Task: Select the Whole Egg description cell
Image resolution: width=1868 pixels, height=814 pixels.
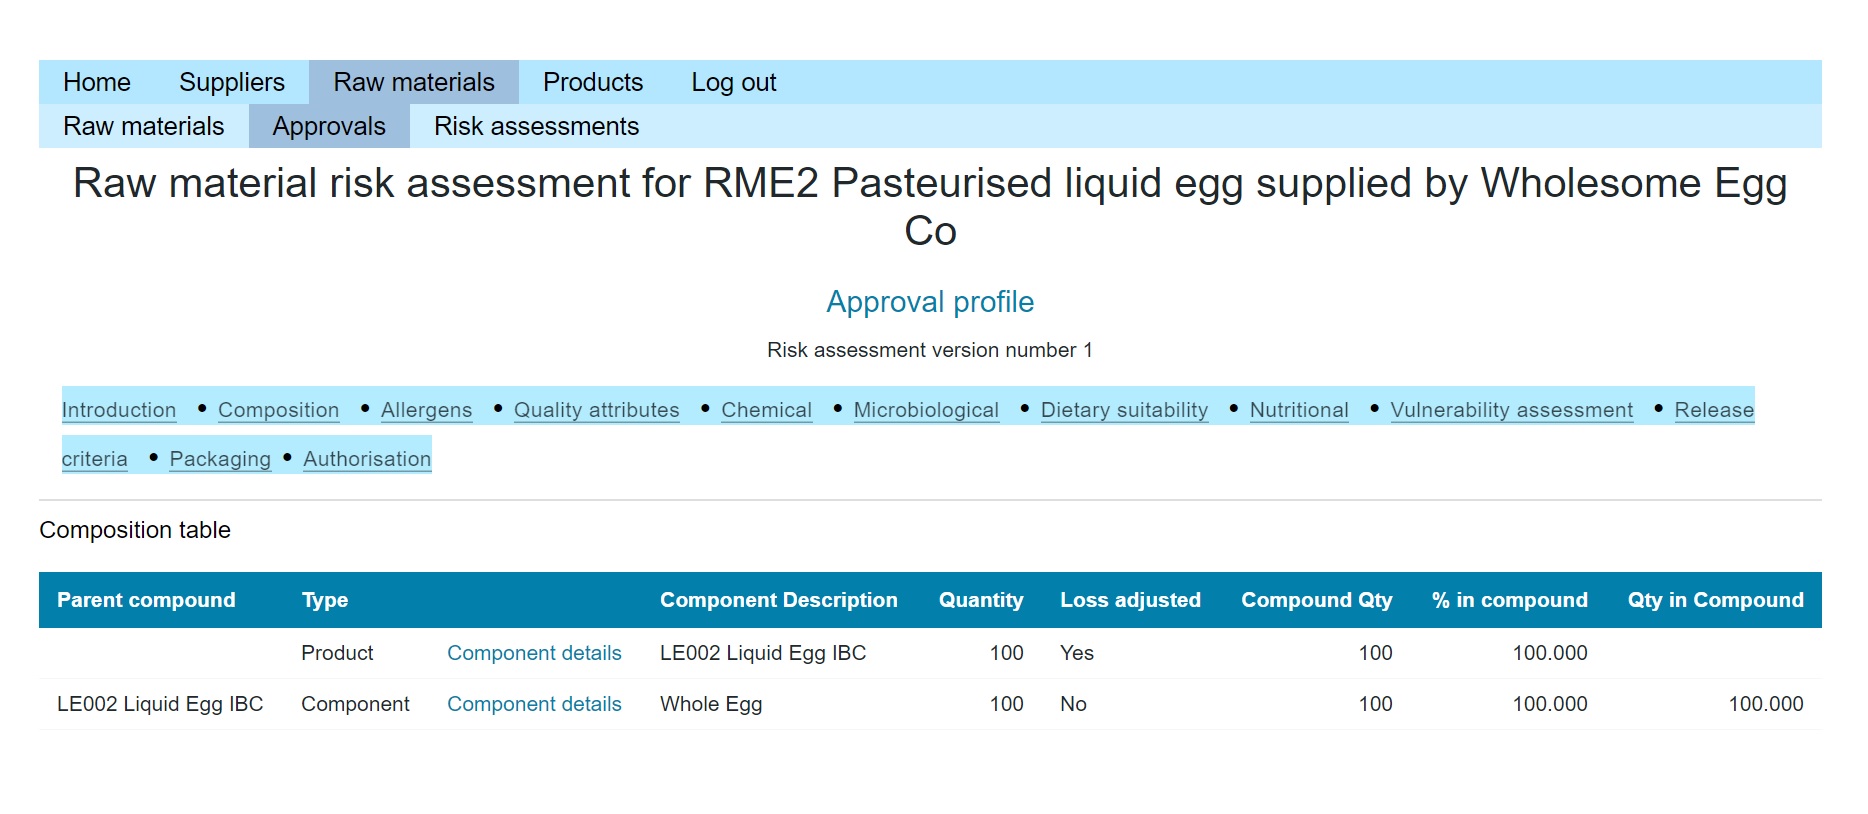Action: tap(711, 704)
